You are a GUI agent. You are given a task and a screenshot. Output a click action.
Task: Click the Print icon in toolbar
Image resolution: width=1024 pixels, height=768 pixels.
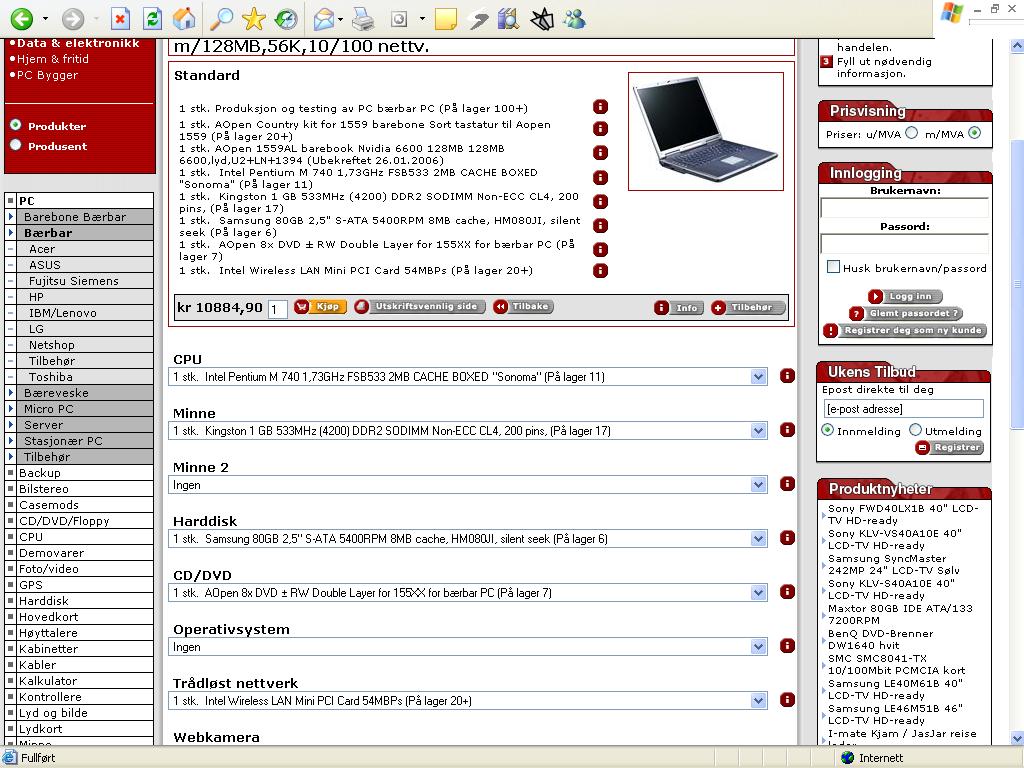[x=362, y=20]
